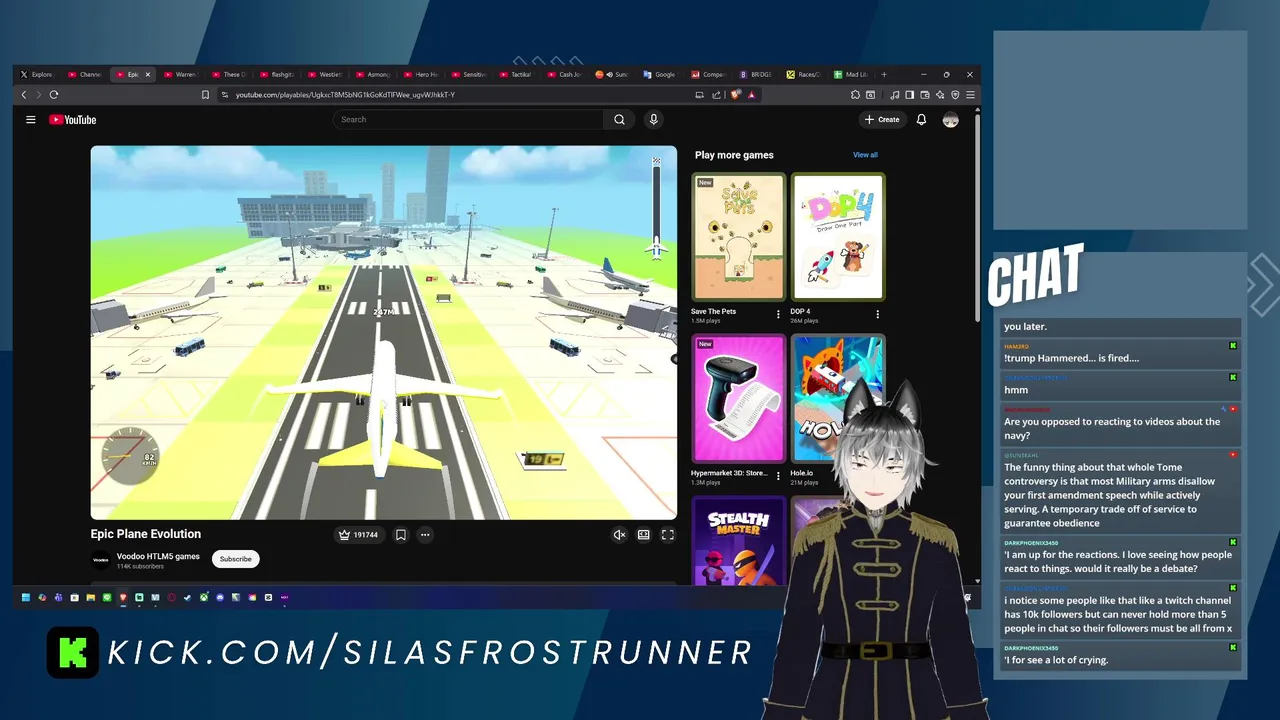Click the address bar URL
This screenshot has height=720, width=1280.
pyautogui.click(x=345, y=95)
